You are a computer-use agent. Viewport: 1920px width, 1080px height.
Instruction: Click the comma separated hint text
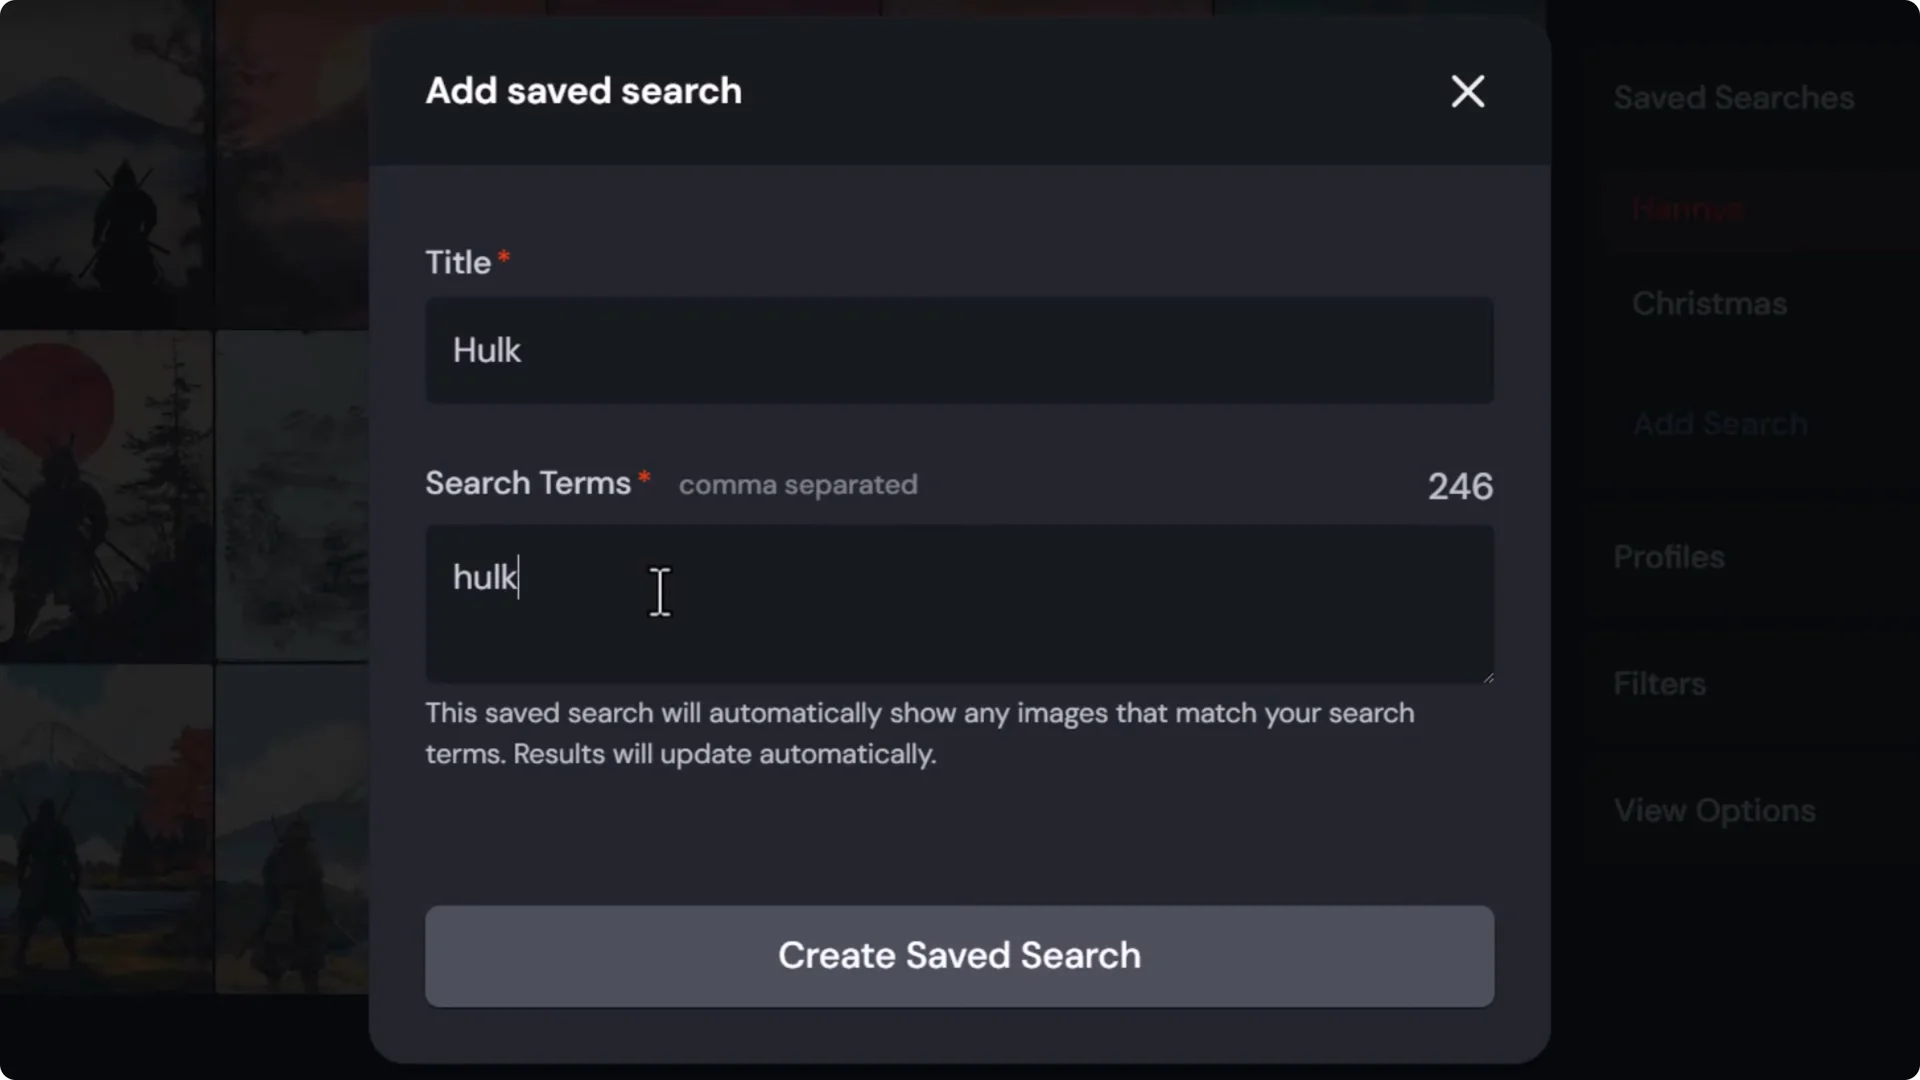coord(798,485)
